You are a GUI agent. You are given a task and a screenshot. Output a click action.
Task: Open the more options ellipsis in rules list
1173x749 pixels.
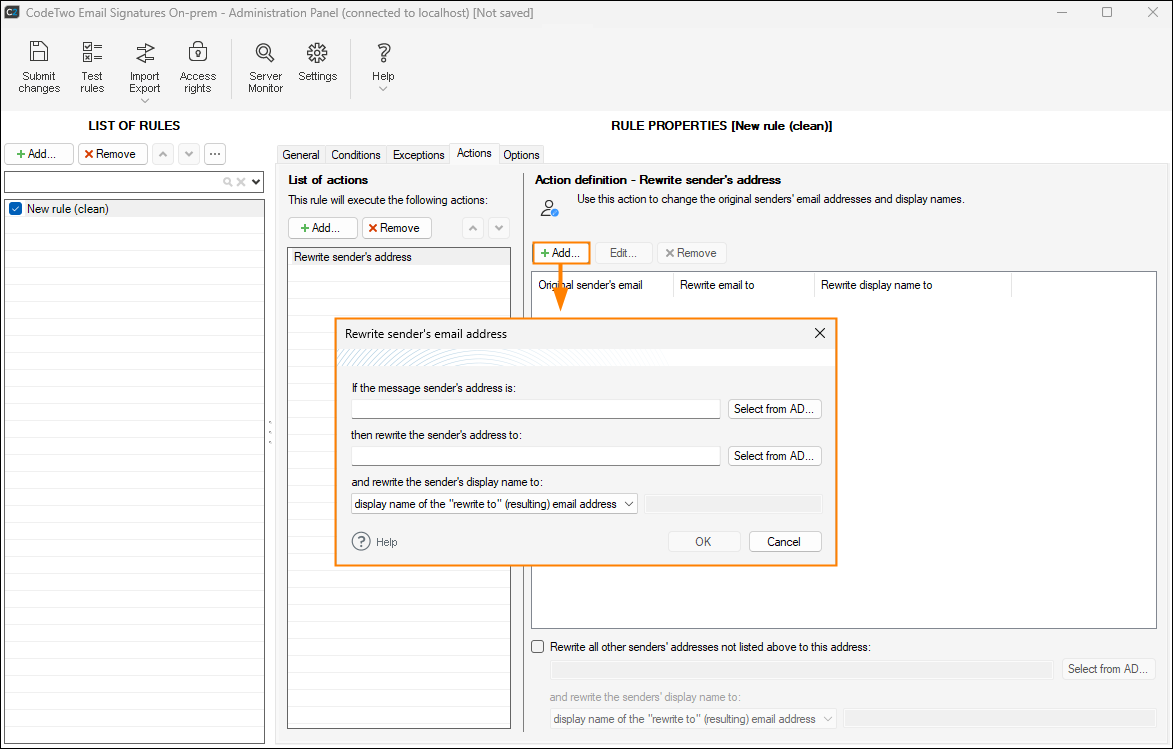pos(215,154)
